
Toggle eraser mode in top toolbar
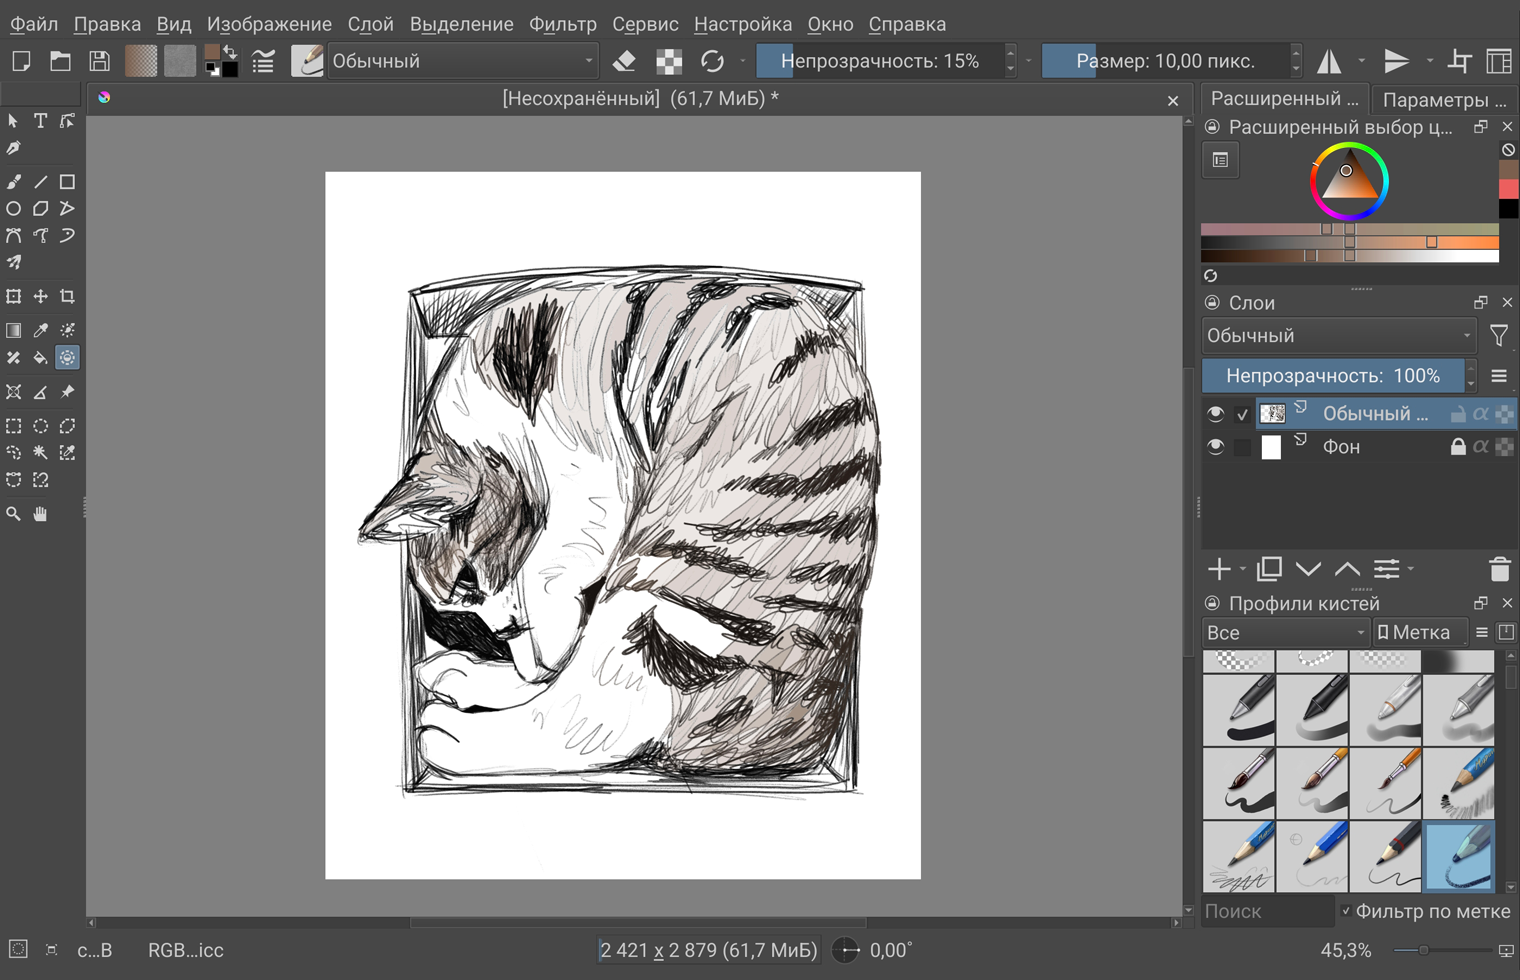point(624,61)
